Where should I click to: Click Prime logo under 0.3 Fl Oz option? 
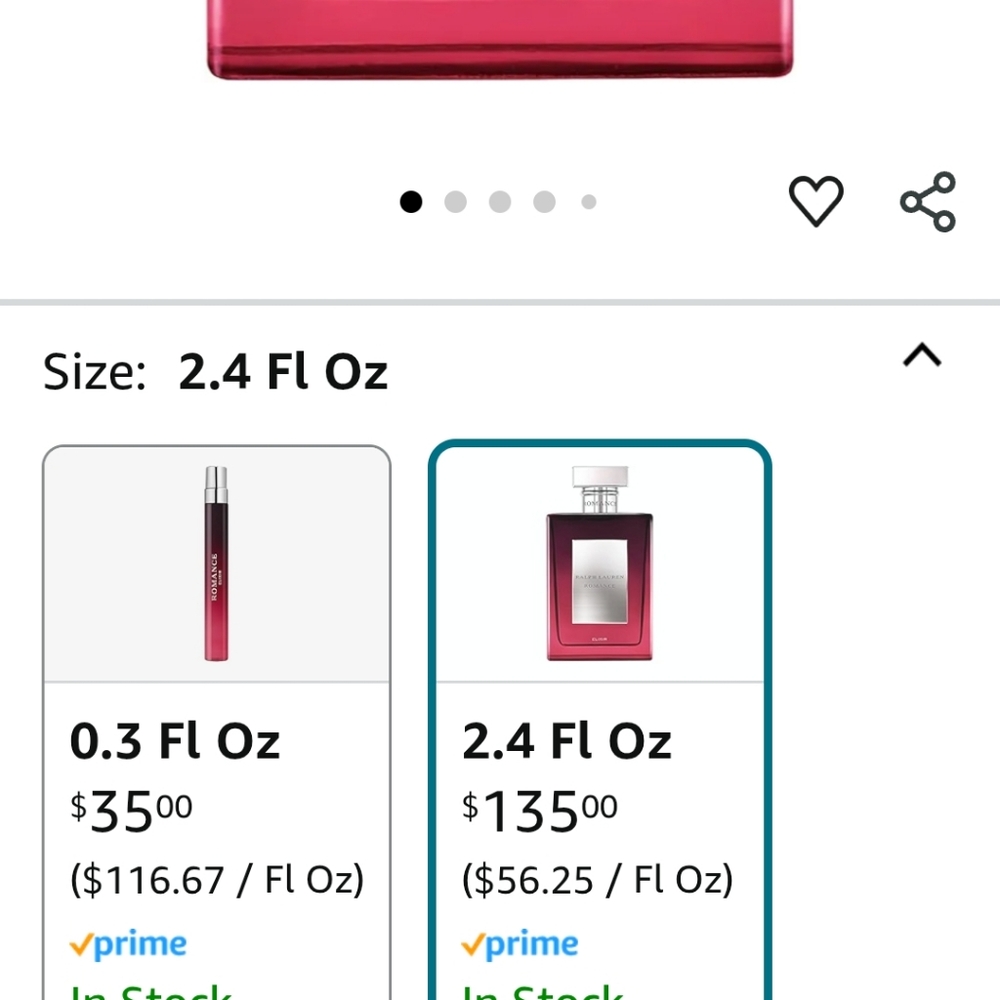pyautogui.click(x=128, y=944)
